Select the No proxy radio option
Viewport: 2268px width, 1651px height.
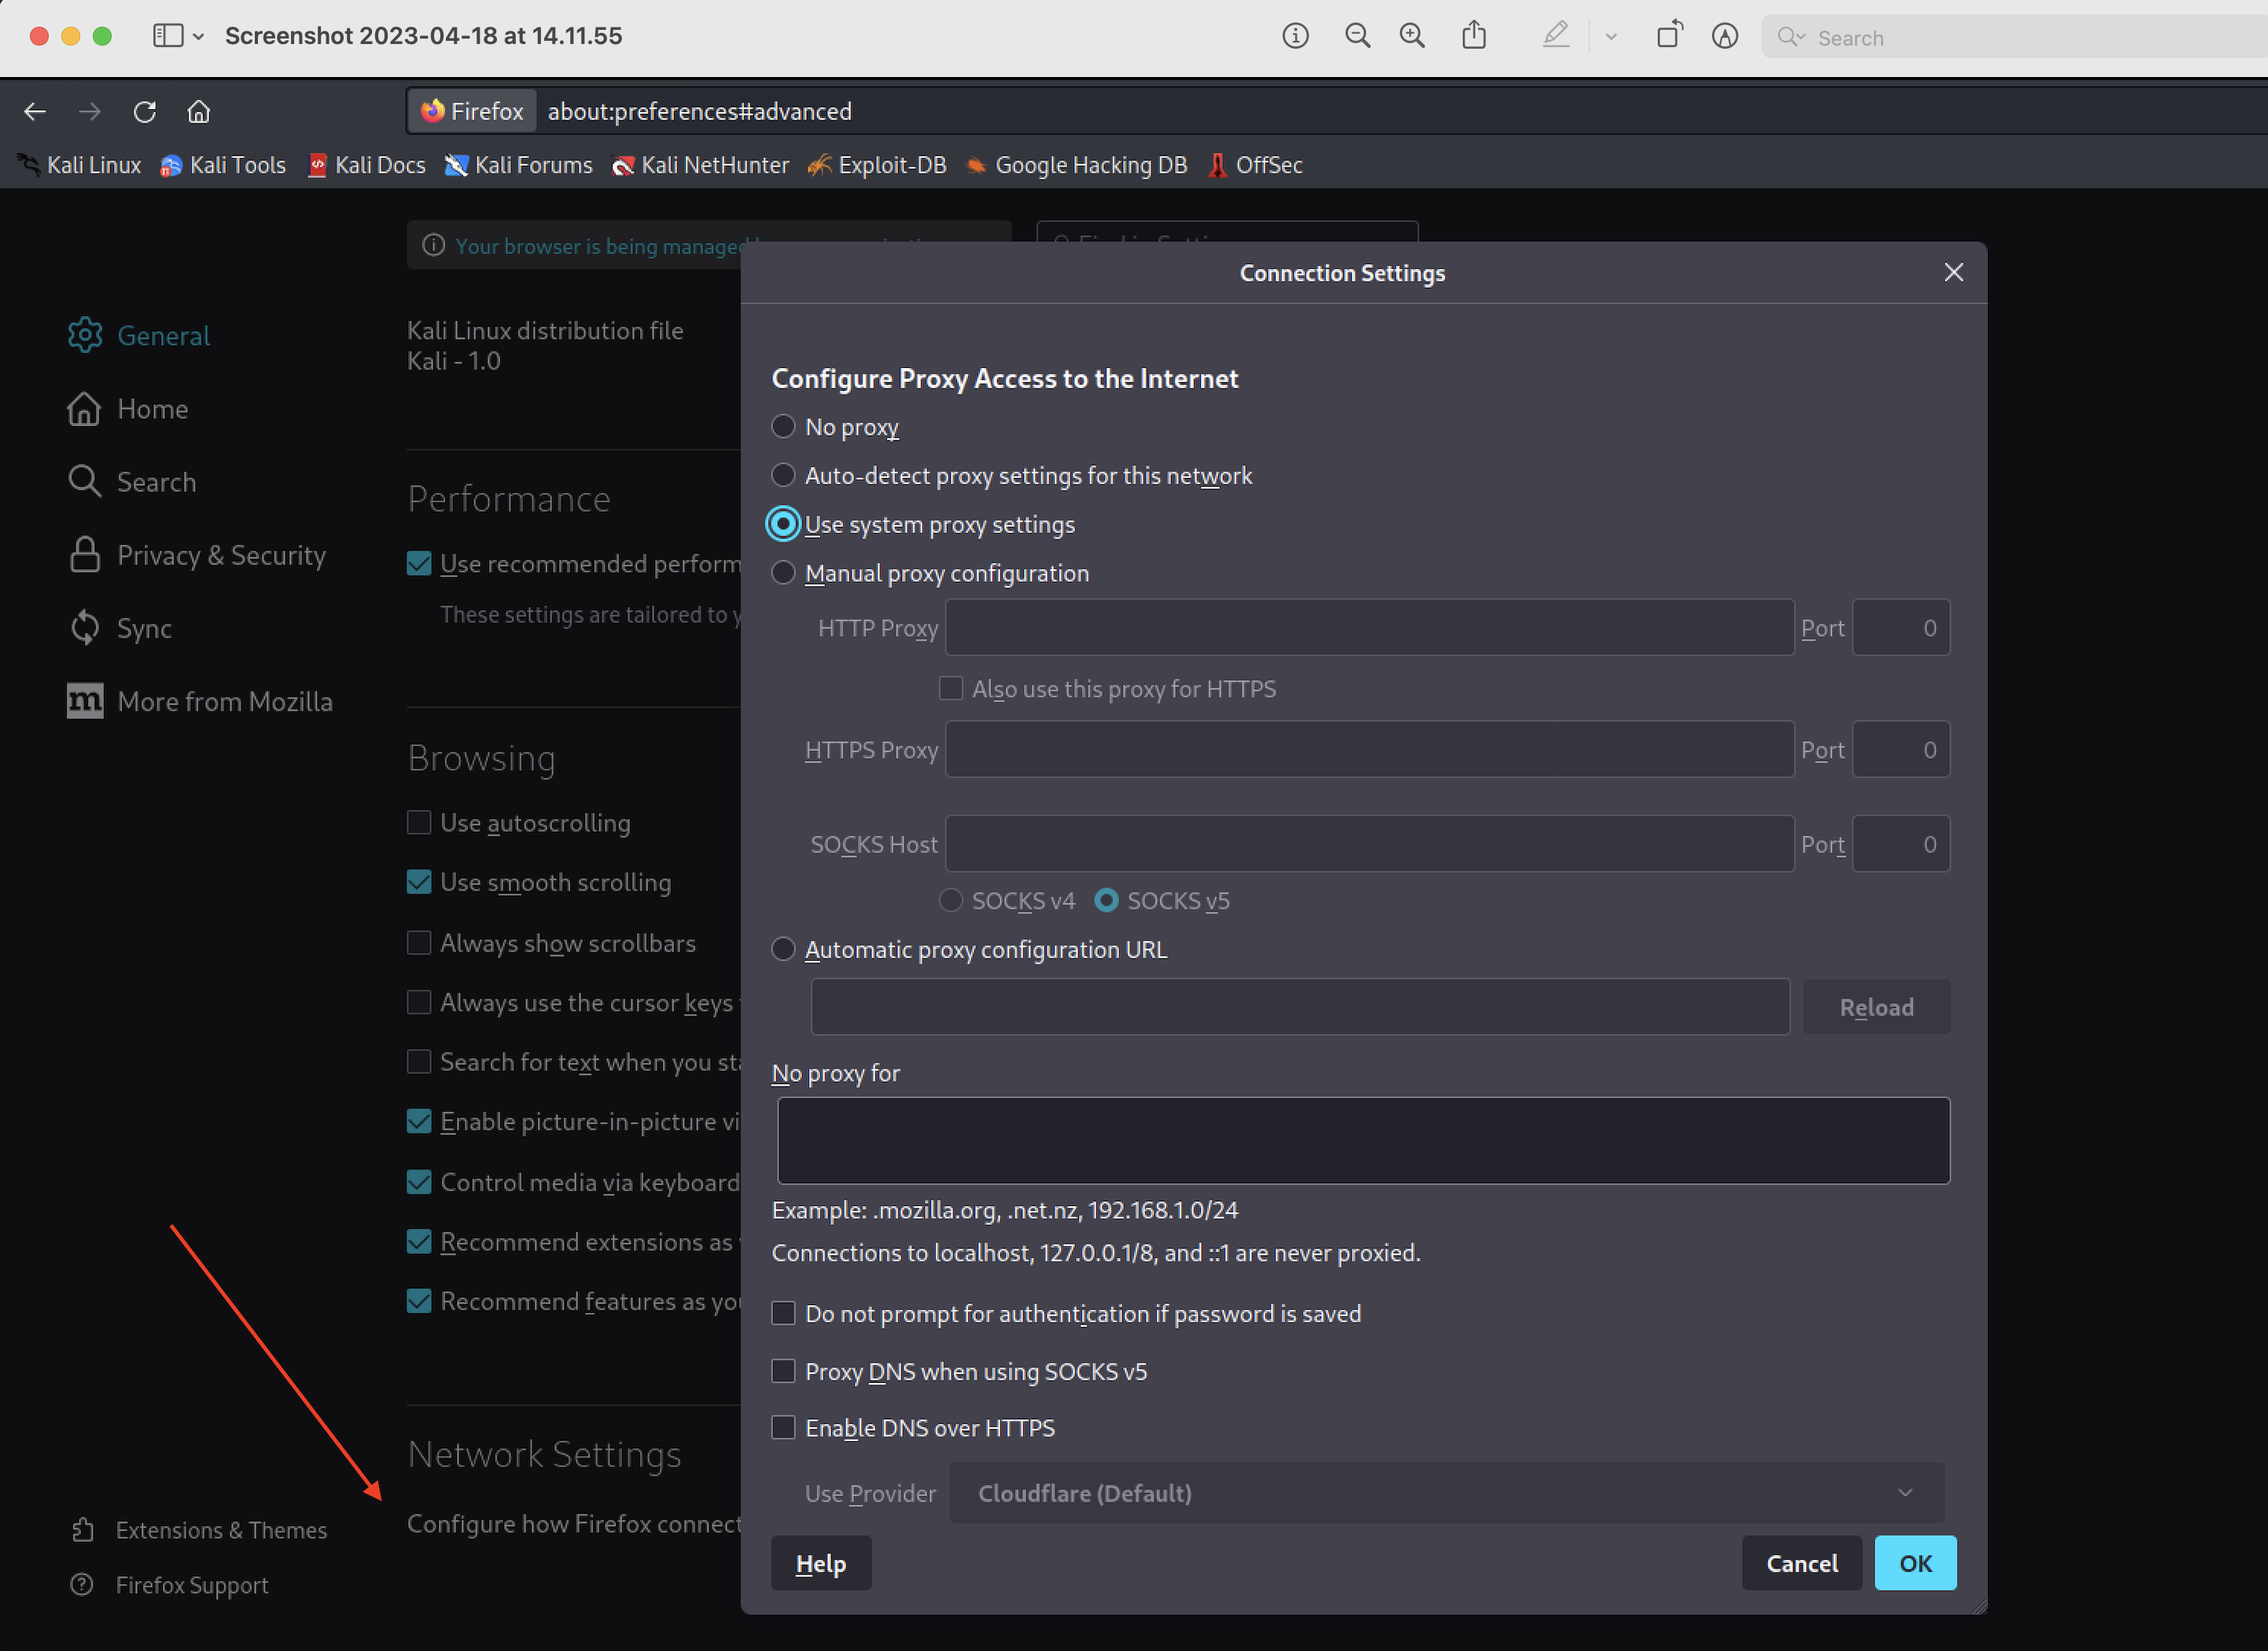pos(783,427)
